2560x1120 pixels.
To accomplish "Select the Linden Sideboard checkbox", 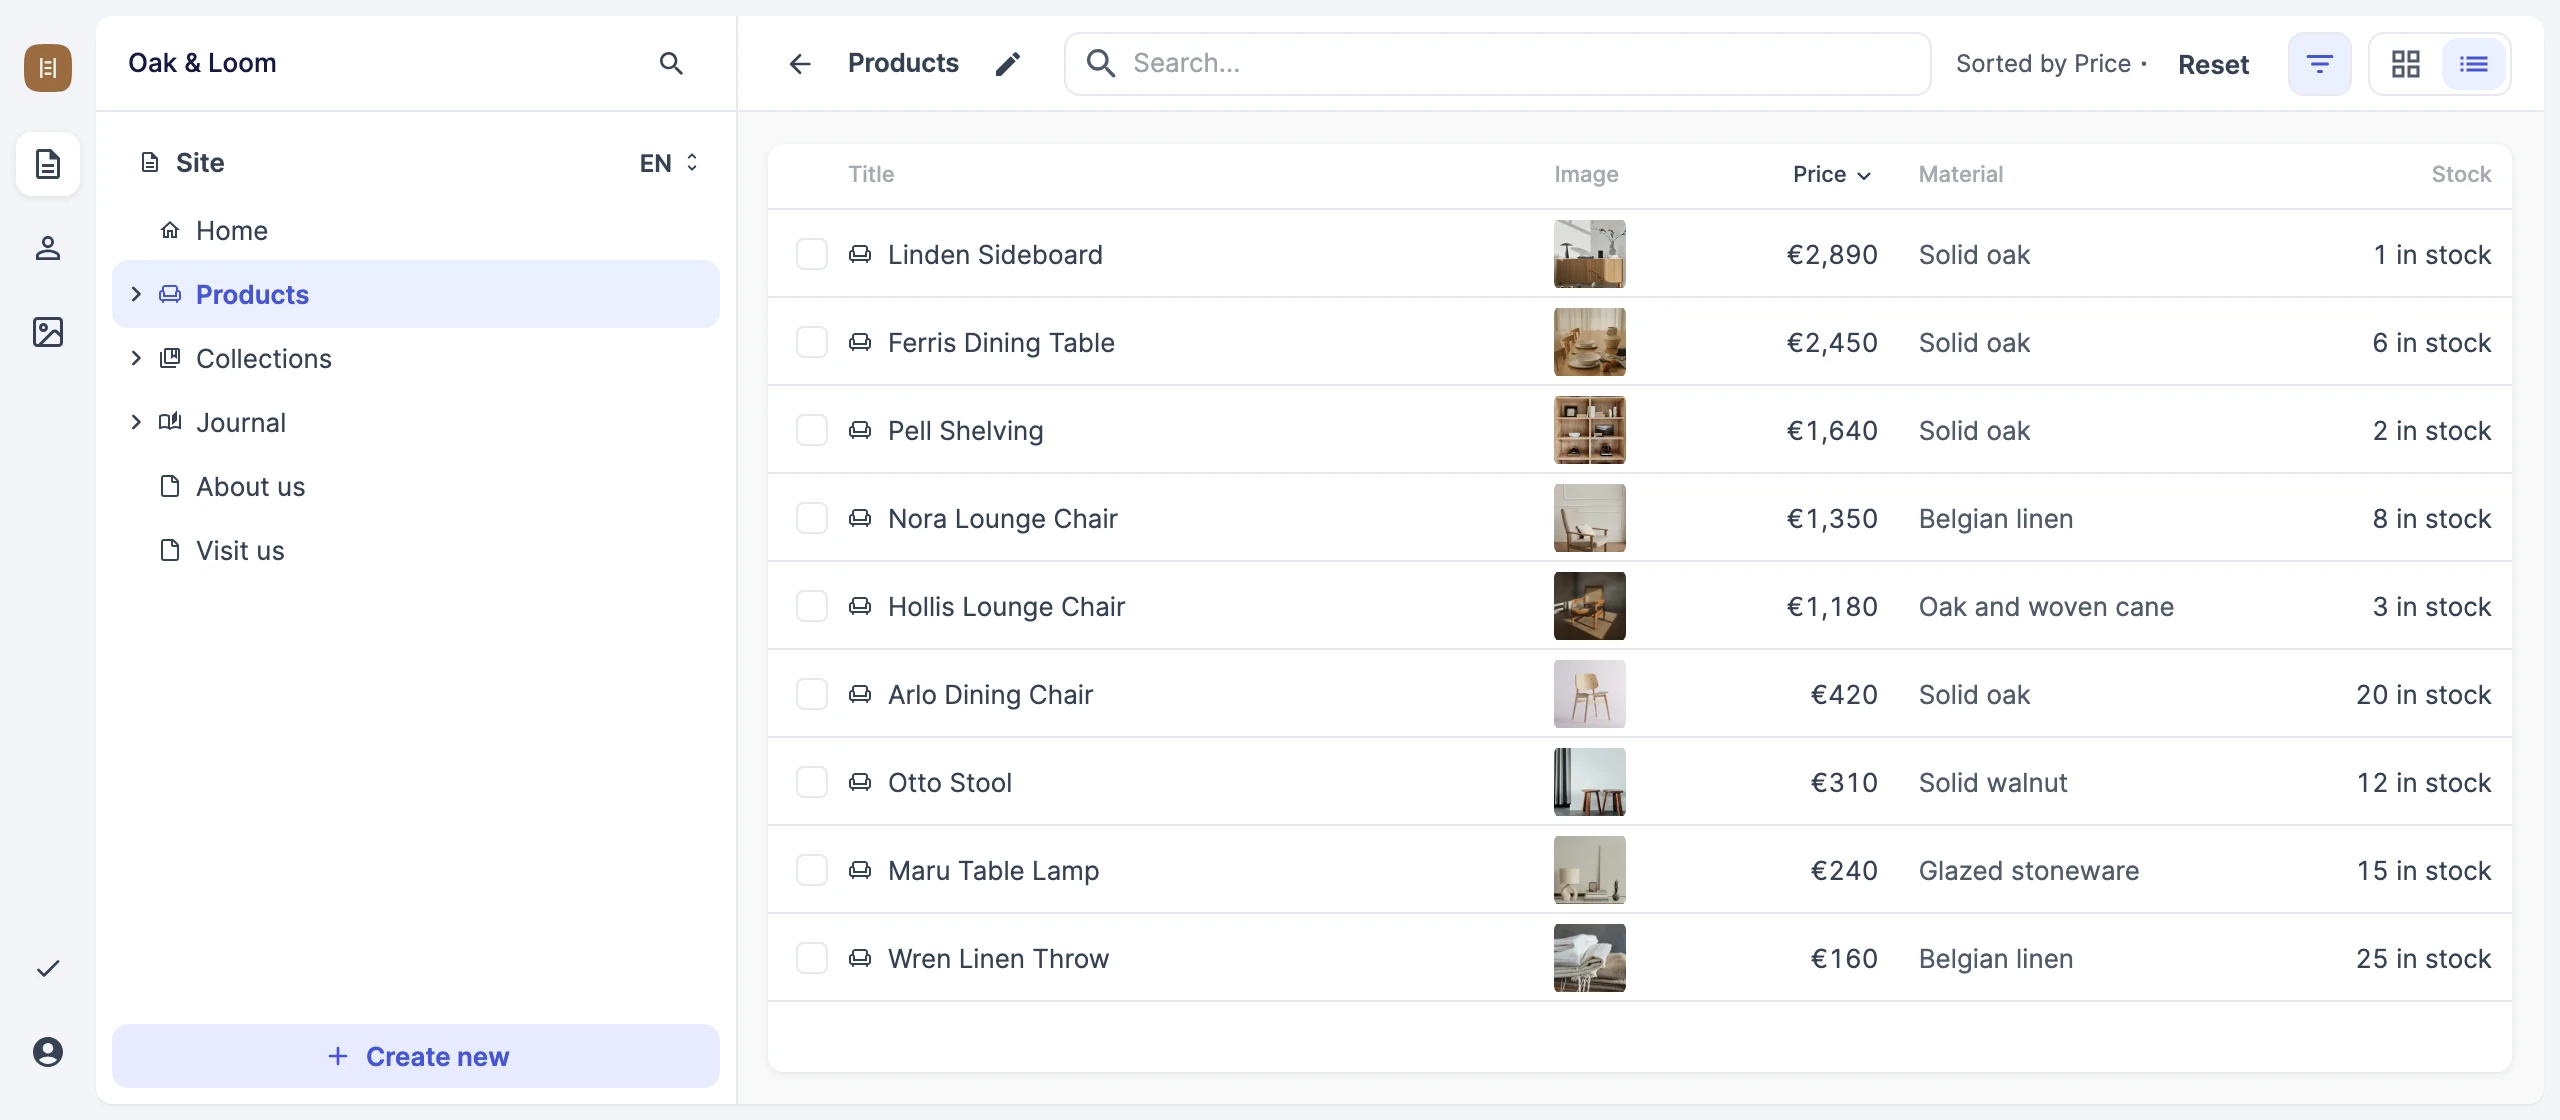I will [812, 254].
